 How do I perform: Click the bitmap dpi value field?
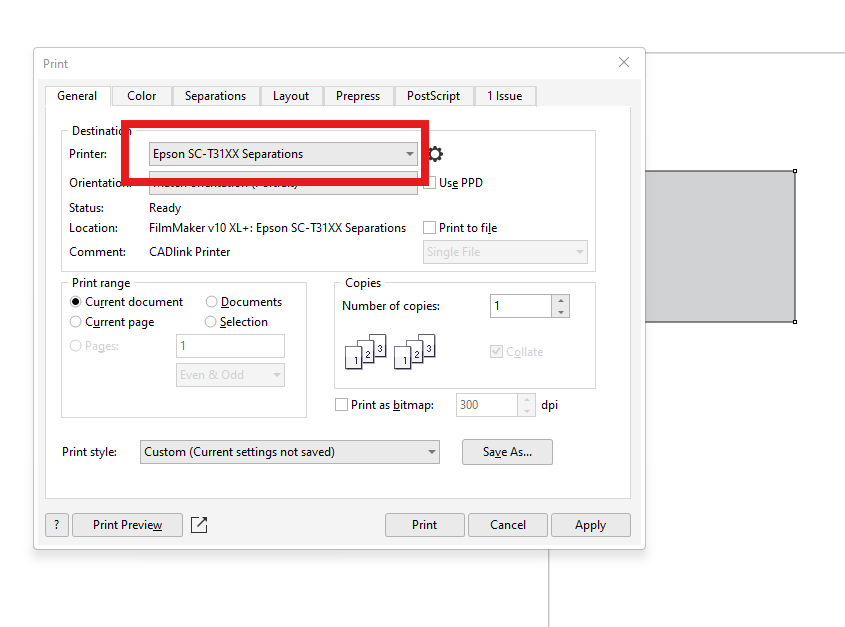point(487,405)
